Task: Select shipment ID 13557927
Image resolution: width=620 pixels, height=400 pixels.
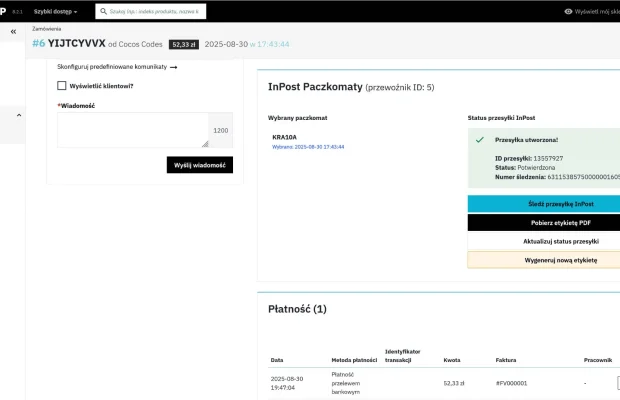Action: (548, 158)
